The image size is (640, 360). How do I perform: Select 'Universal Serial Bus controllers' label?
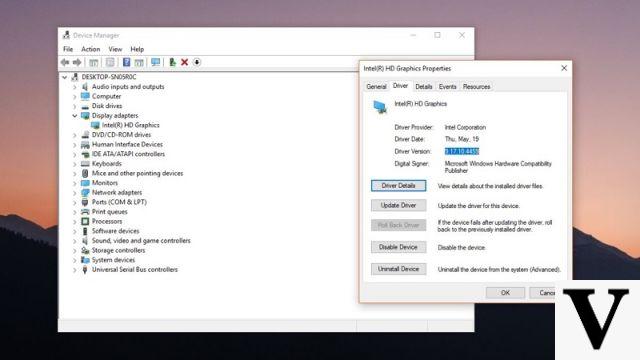(135, 270)
